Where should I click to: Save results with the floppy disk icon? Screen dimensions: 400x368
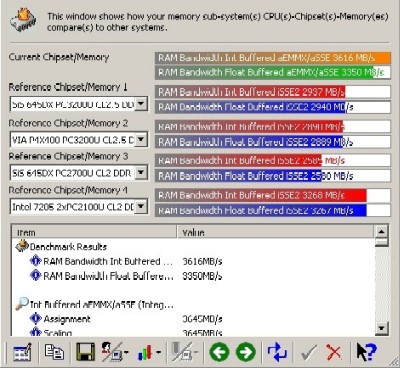coord(85,352)
